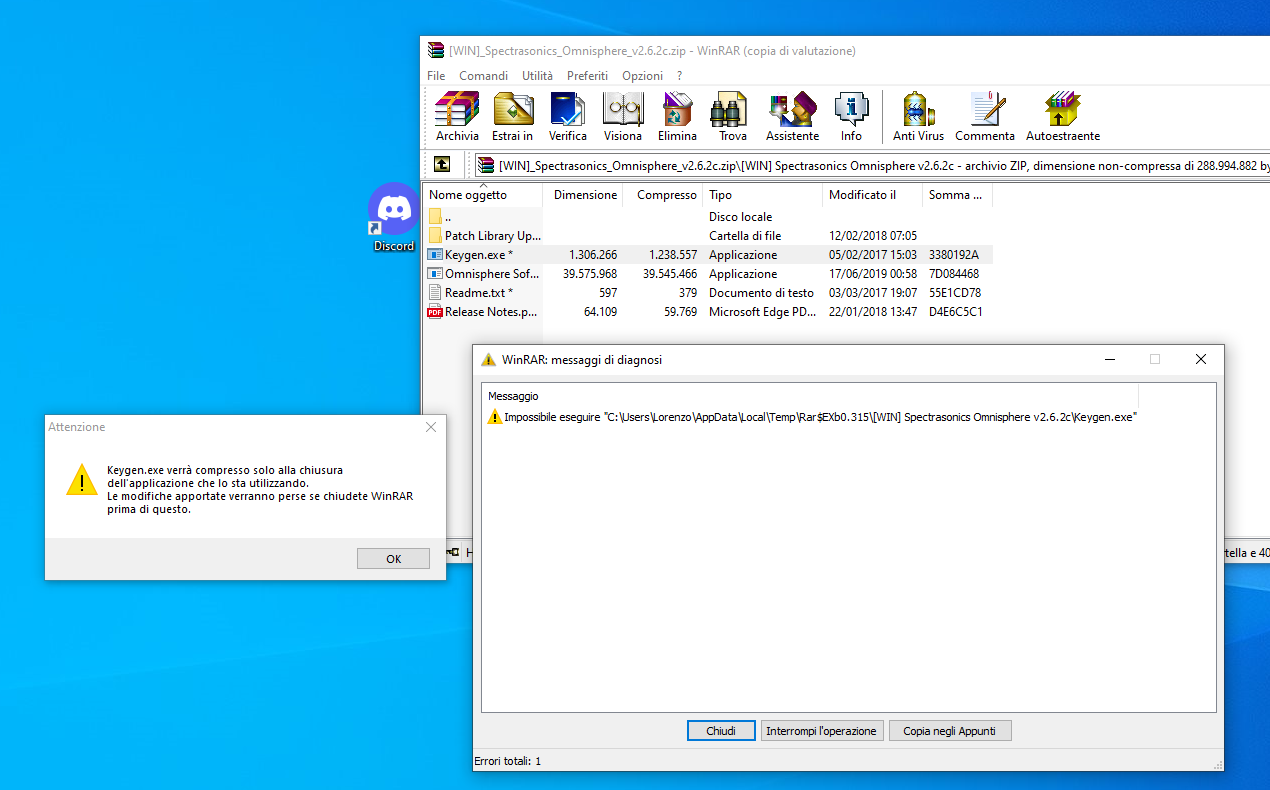Open the Utilità menu

(537, 76)
